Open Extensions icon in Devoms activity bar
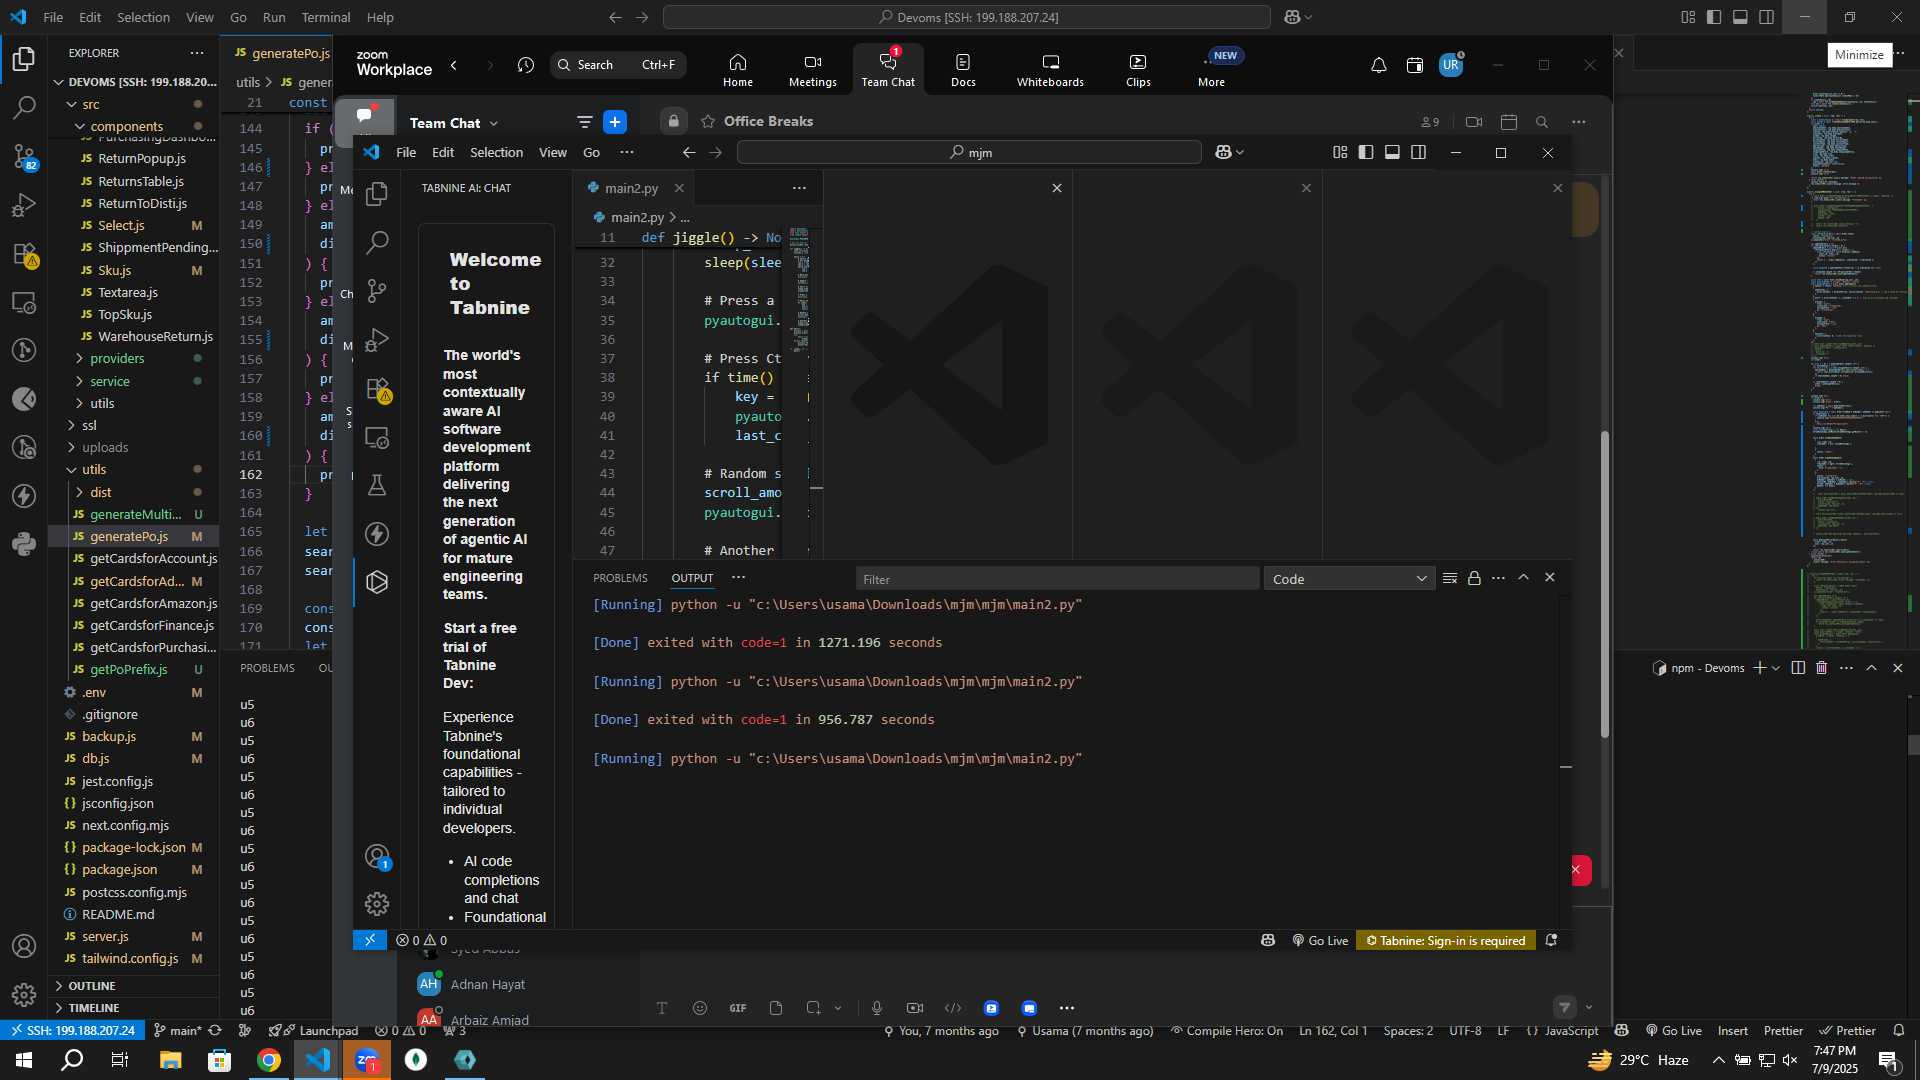 click(24, 254)
